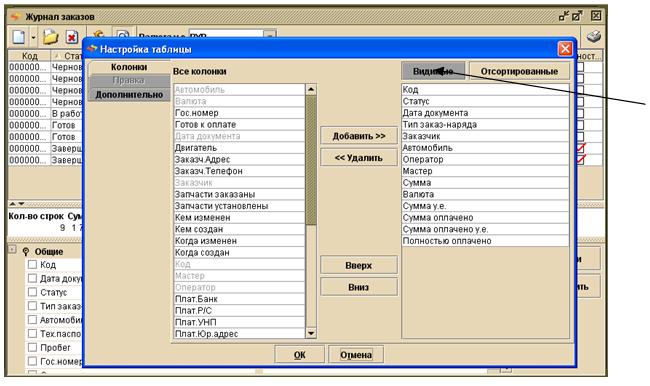Select Полностью оплачено in visible columns list
650x386 pixels.
[x=485, y=240]
